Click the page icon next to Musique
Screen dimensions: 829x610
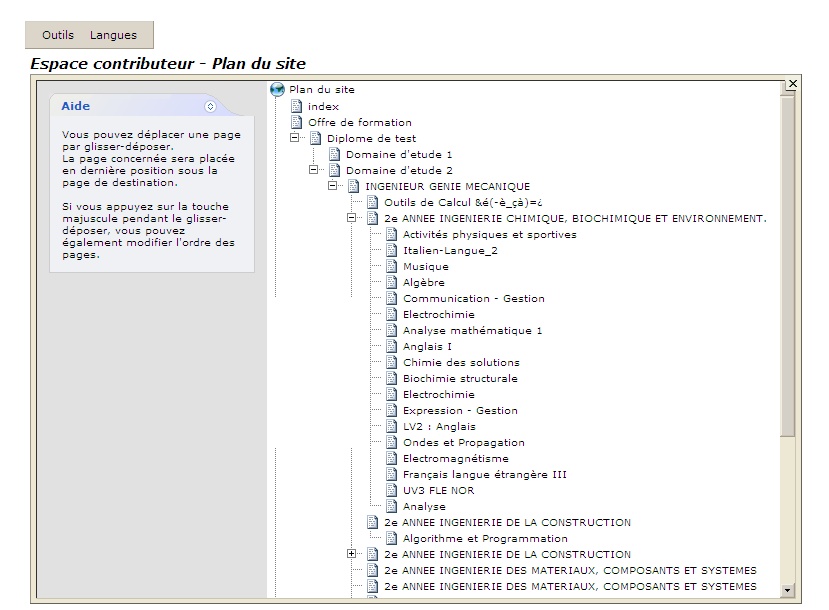pyautogui.click(x=392, y=266)
